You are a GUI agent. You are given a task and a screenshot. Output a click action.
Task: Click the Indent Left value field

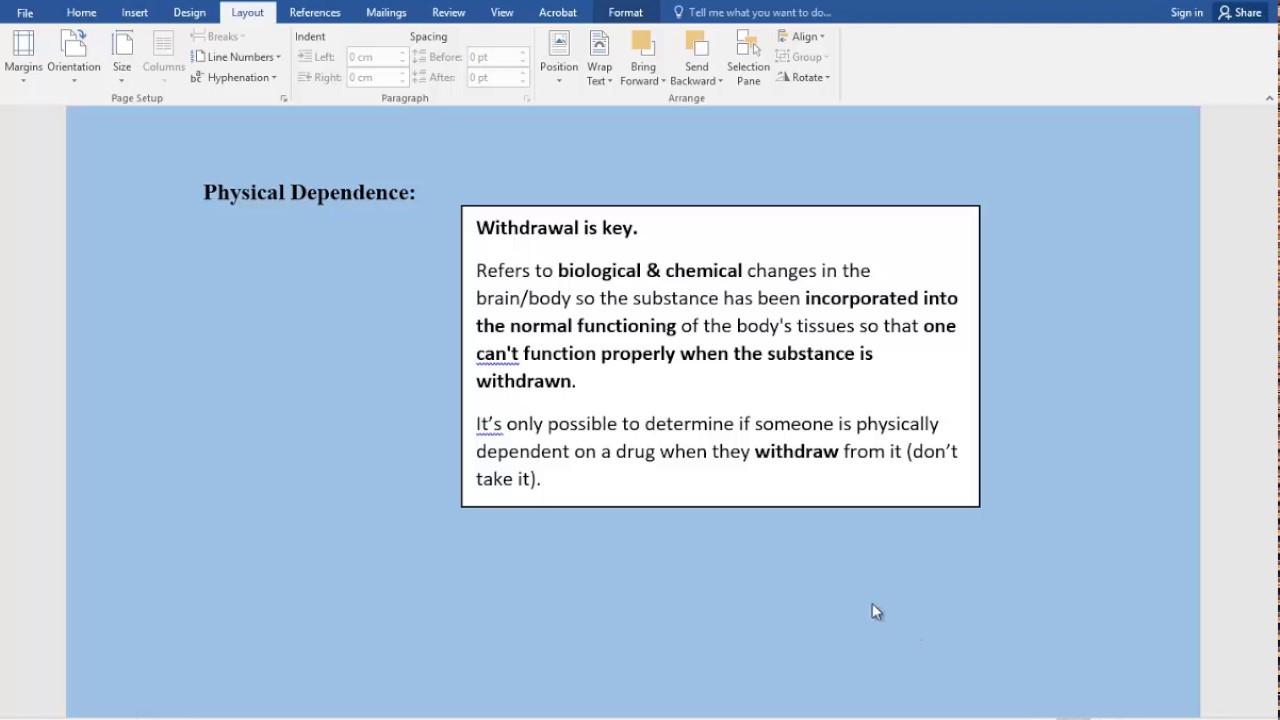(372, 57)
